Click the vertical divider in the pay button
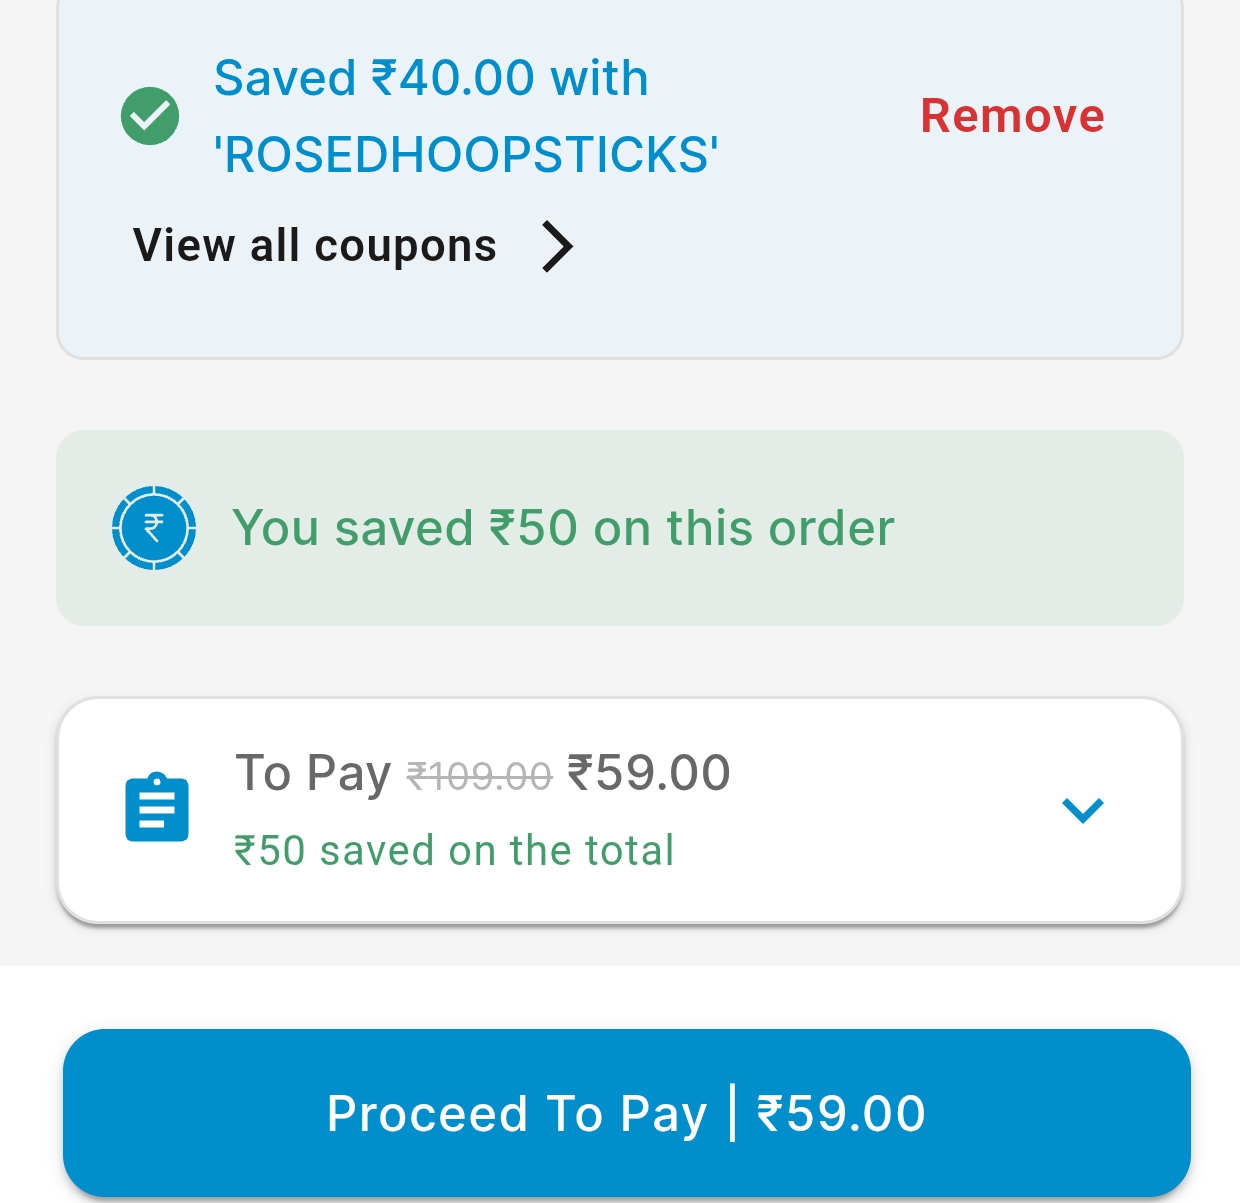This screenshot has width=1240, height=1203. 733,1112
